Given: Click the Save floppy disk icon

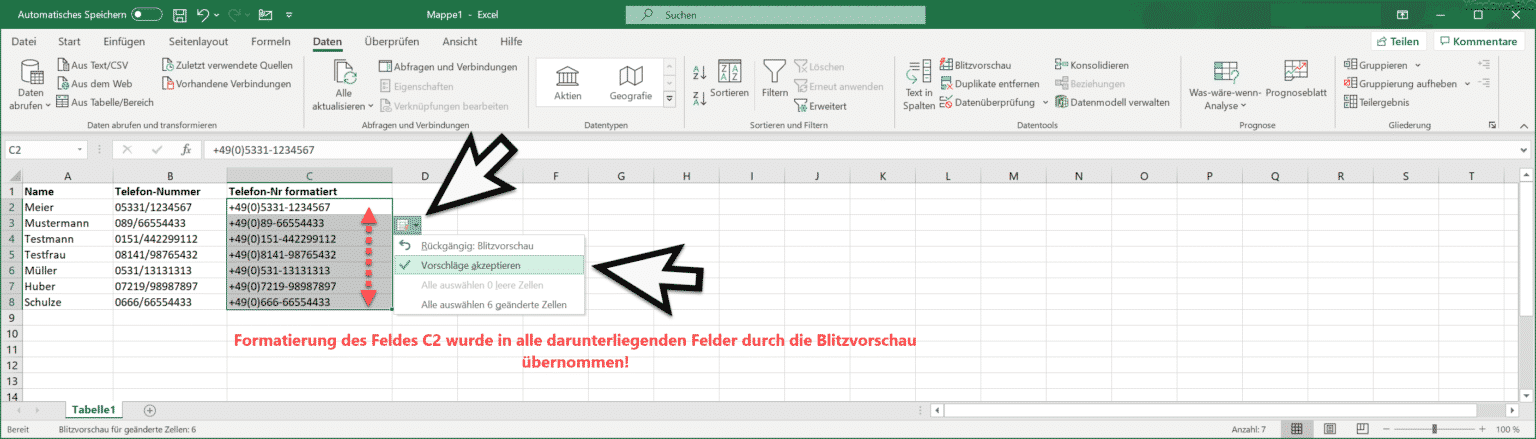Looking at the screenshot, I should [180, 15].
